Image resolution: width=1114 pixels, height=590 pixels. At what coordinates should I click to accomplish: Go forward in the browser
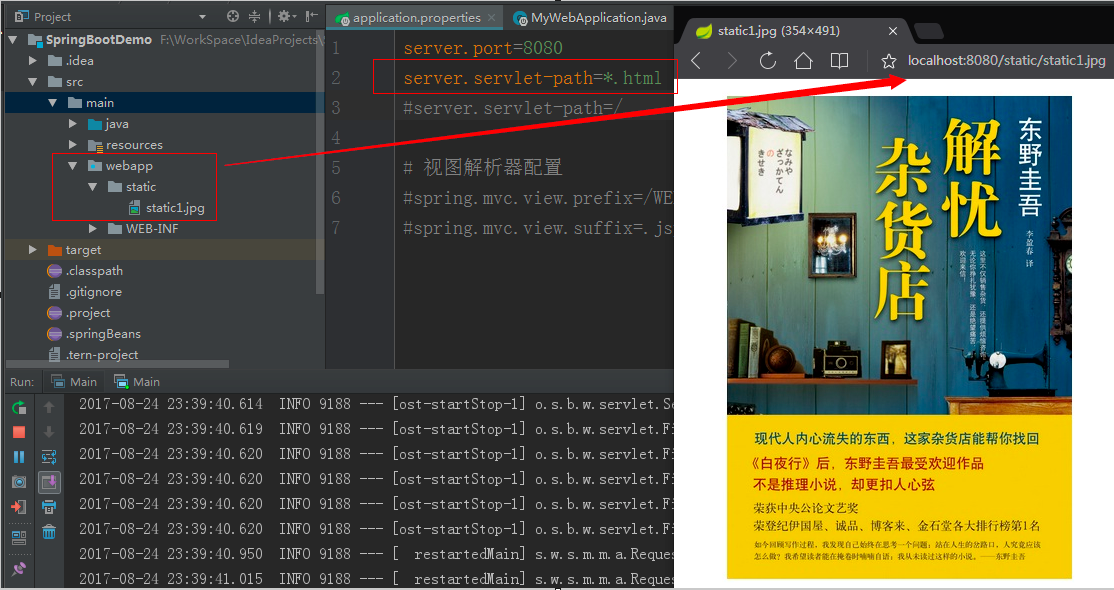[x=732, y=61]
